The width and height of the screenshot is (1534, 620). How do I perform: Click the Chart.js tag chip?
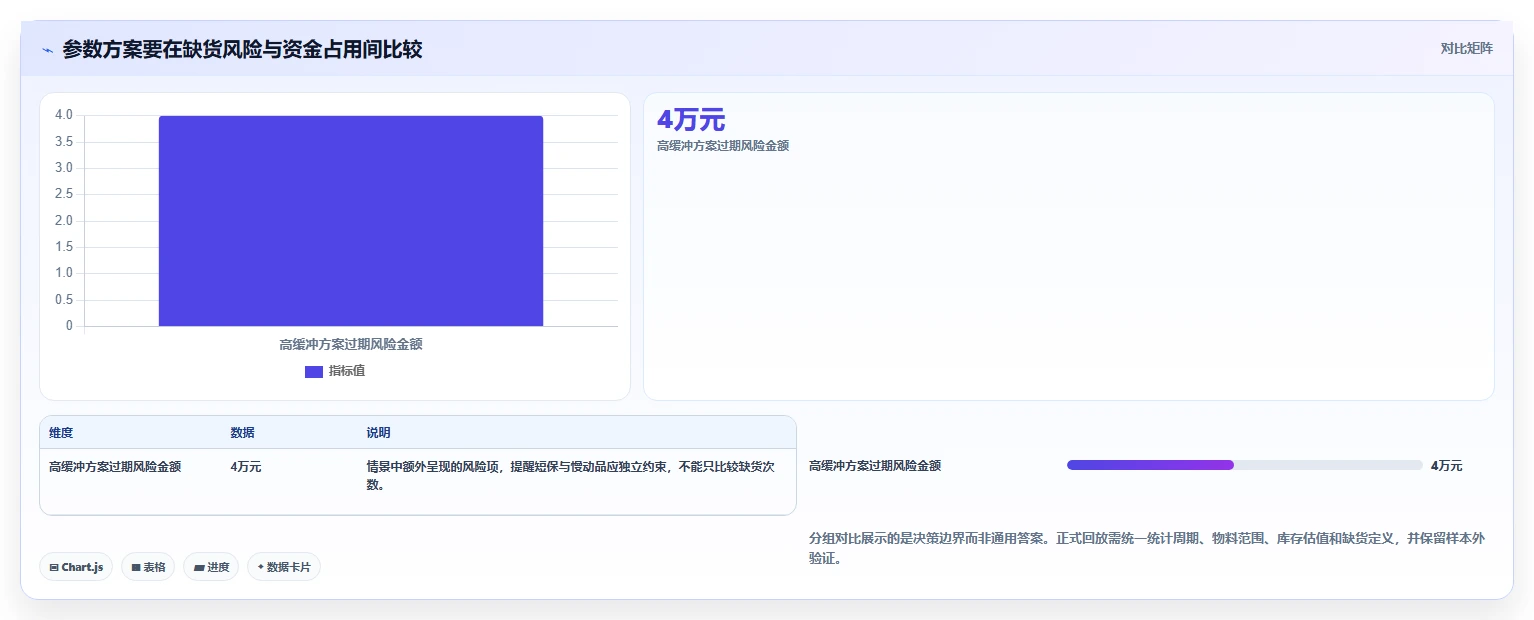76,567
